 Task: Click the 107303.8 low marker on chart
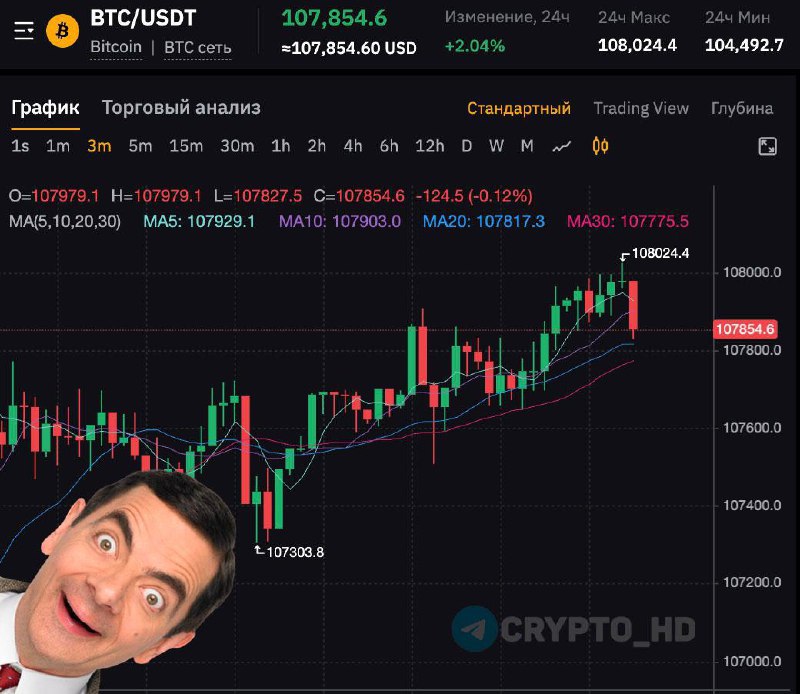295,552
